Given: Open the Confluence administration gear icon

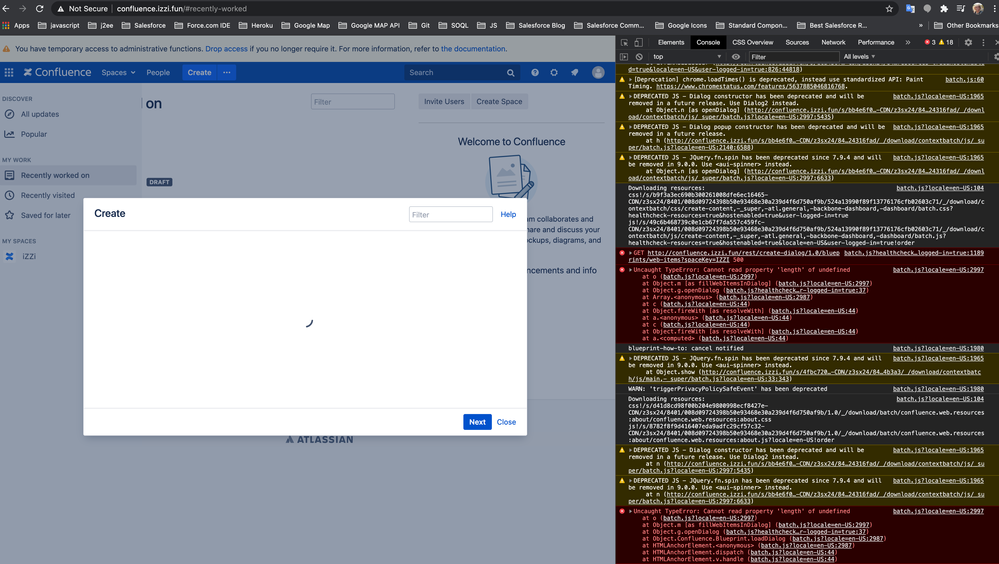Looking at the screenshot, I should pyautogui.click(x=554, y=73).
